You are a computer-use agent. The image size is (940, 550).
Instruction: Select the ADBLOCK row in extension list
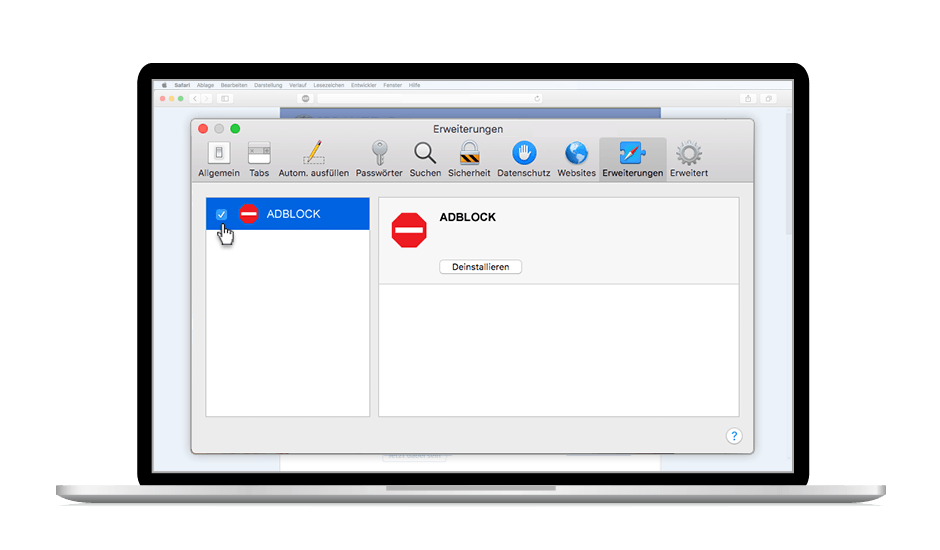(288, 214)
